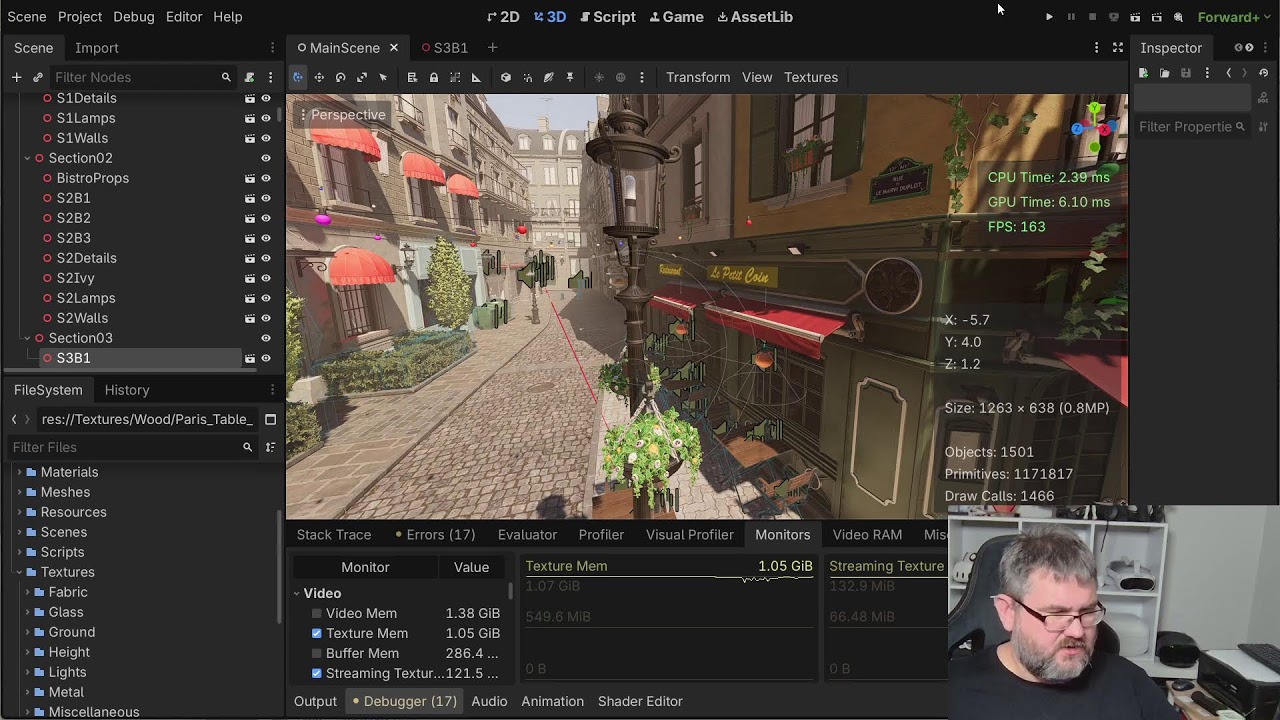Expand the Ground texture folder
1280x720 pixels.
[x=27, y=632]
